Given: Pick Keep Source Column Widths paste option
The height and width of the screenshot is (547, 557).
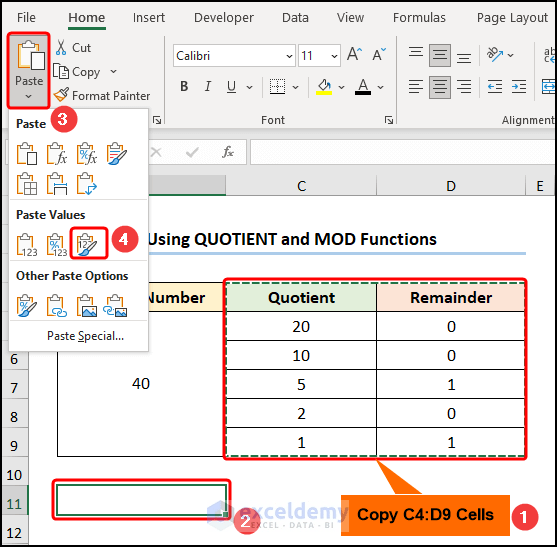Looking at the screenshot, I should [57, 184].
